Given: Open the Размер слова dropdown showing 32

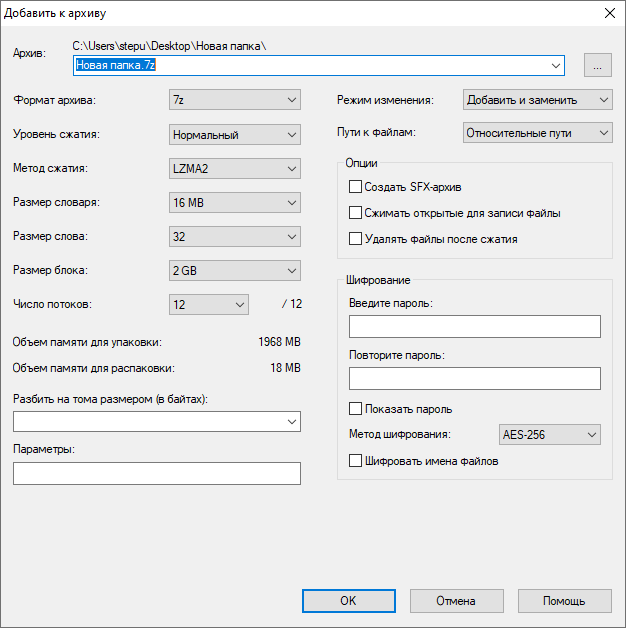Looking at the screenshot, I should point(235,237).
